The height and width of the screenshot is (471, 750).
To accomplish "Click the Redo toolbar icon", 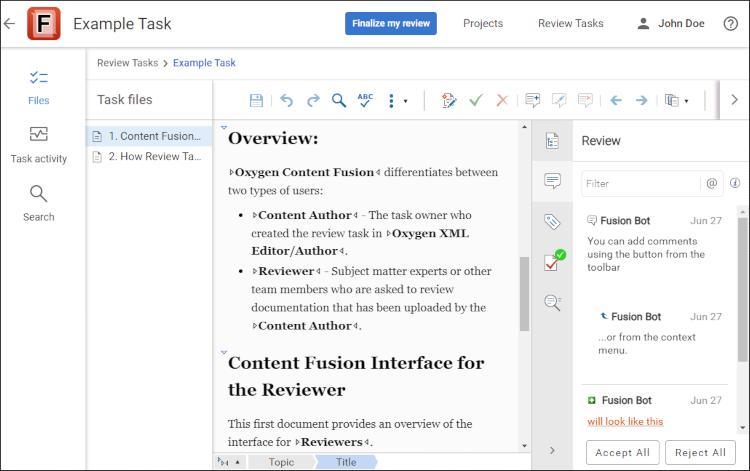I will [313, 100].
